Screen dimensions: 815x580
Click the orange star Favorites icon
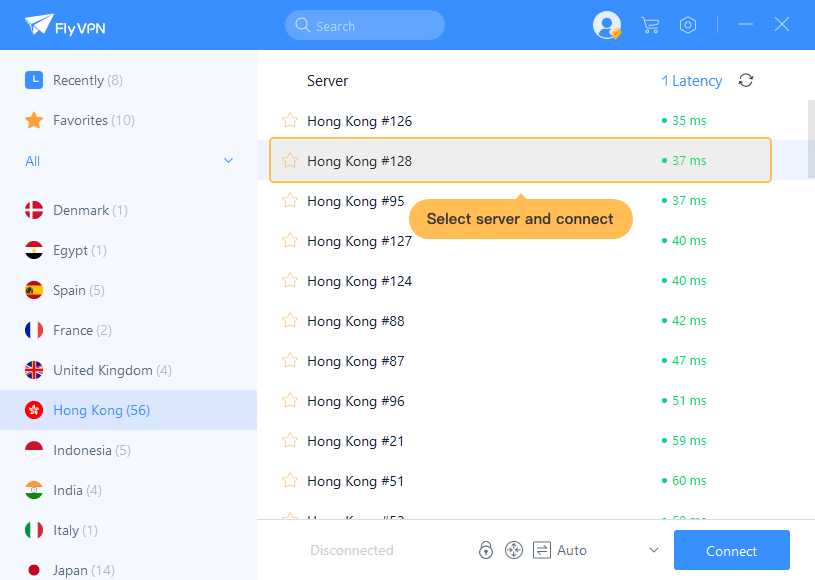pos(34,120)
